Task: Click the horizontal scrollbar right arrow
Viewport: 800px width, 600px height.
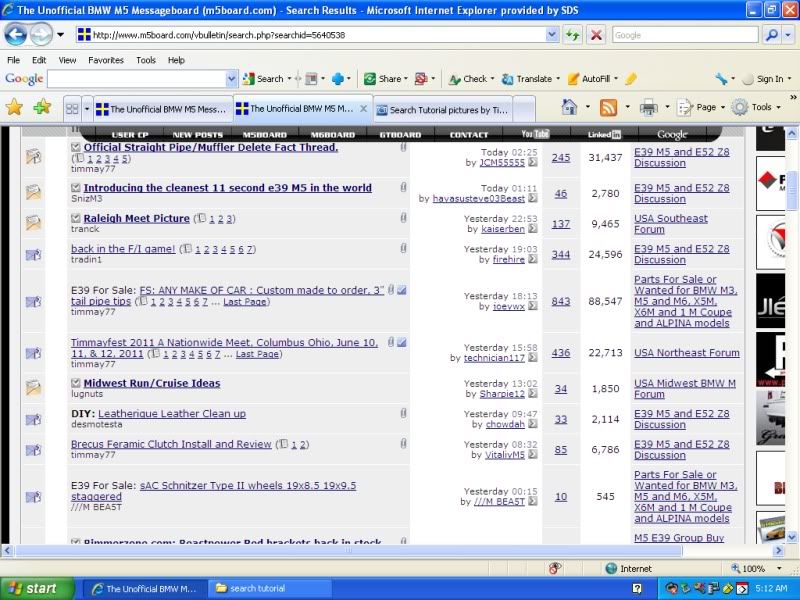Action: tap(778, 551)
